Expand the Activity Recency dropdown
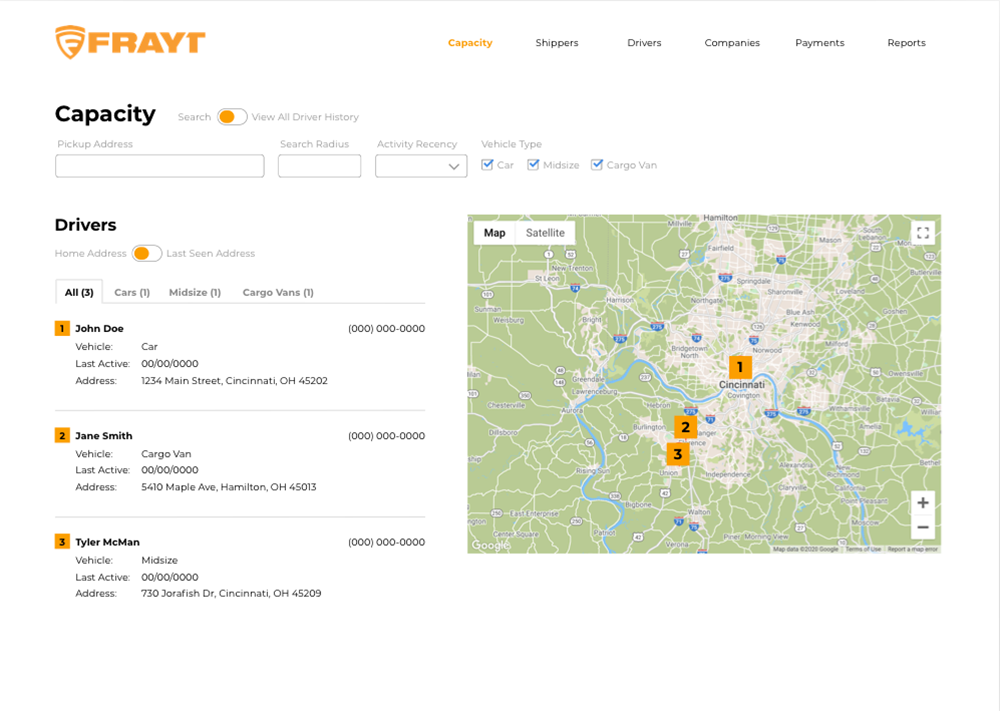 [x=421, y=166]
